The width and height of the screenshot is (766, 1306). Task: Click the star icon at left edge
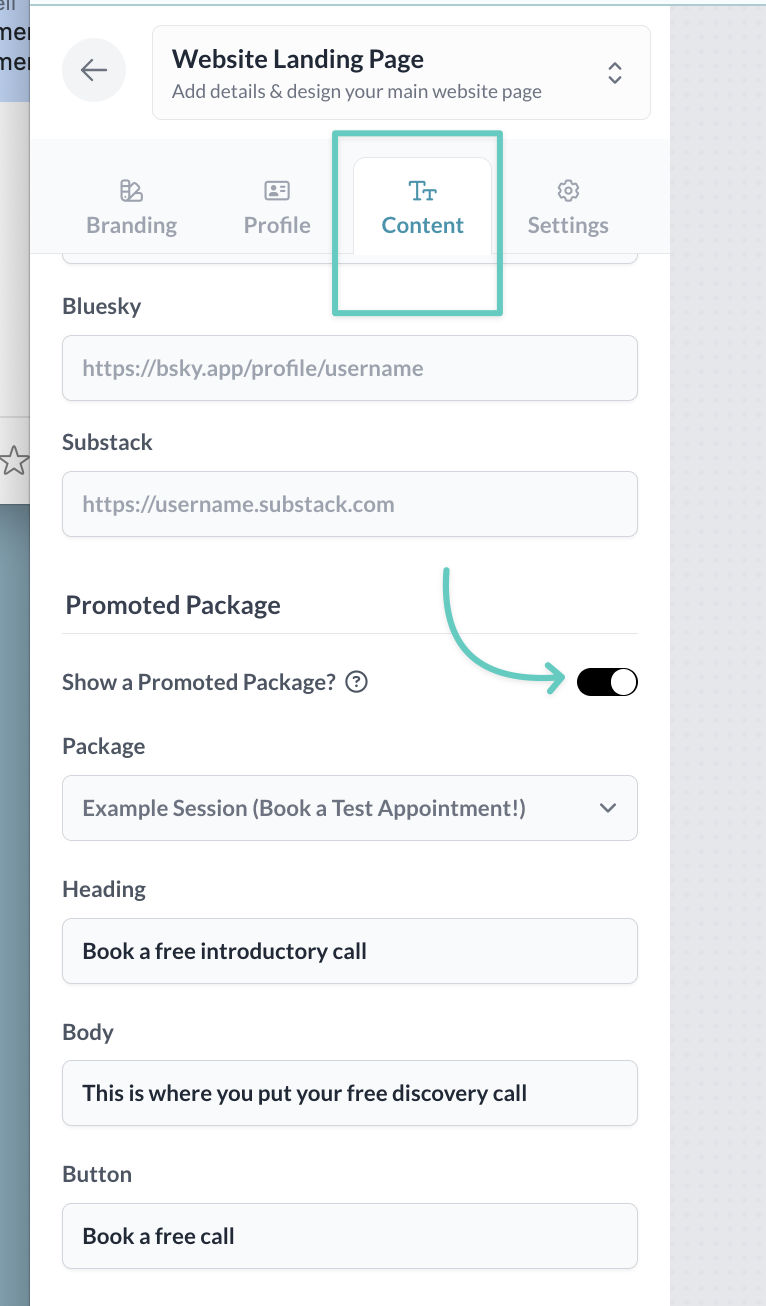pos(13,461)
